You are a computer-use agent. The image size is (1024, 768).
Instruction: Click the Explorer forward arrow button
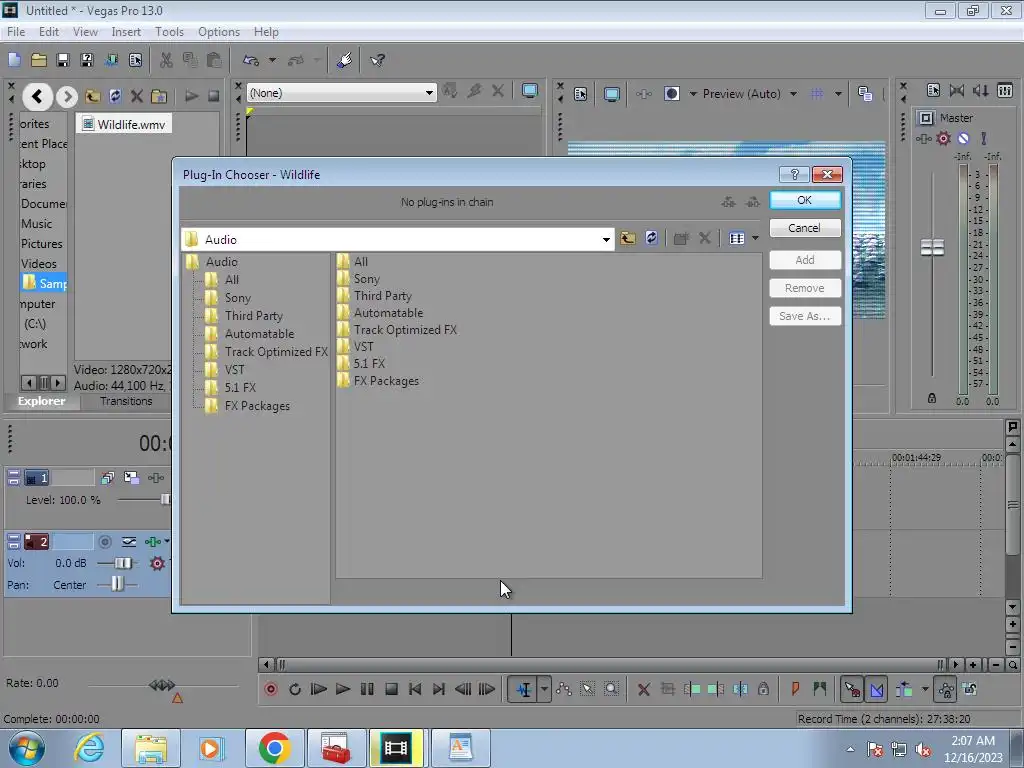point(67,97)
